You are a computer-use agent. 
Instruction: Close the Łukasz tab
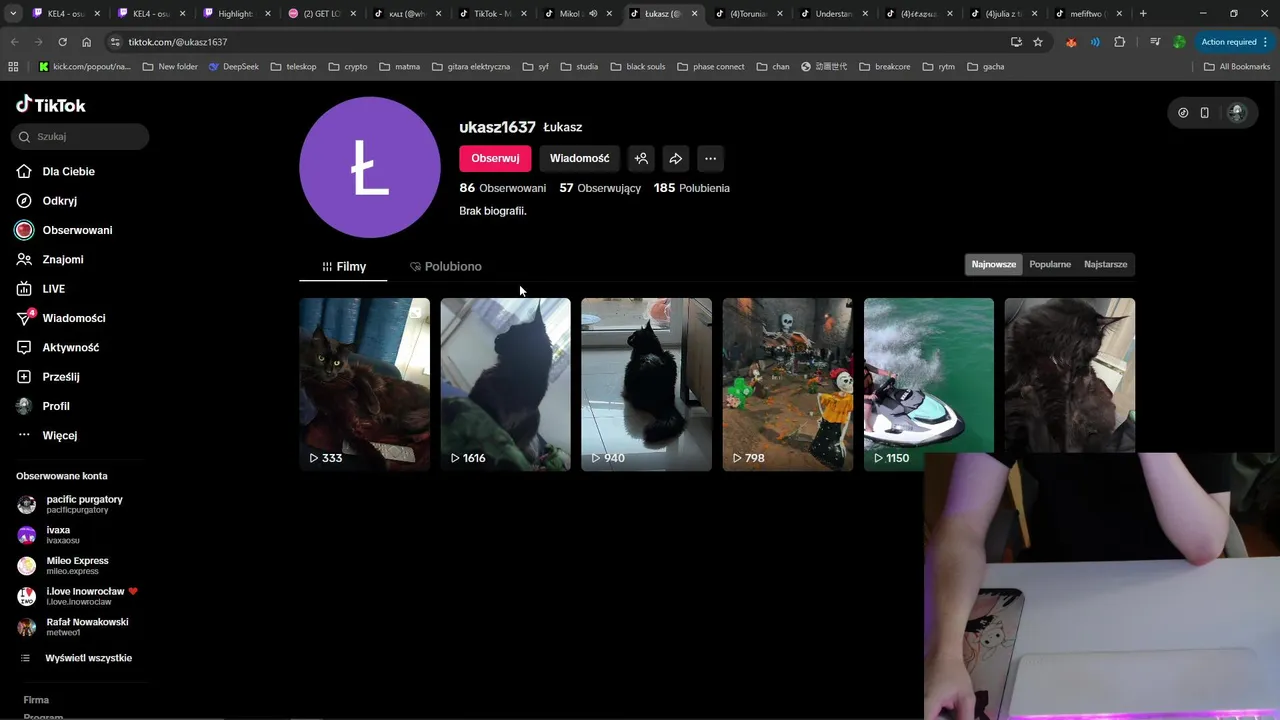(694, 14)
